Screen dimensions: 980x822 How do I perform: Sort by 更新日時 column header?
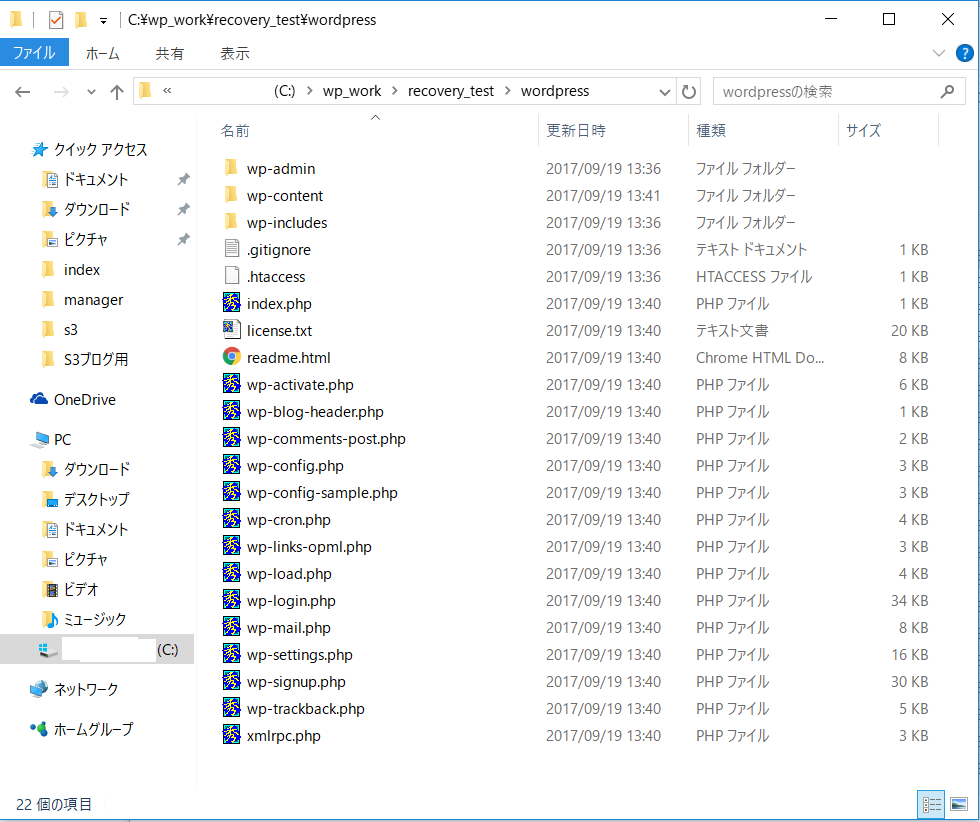576,131
